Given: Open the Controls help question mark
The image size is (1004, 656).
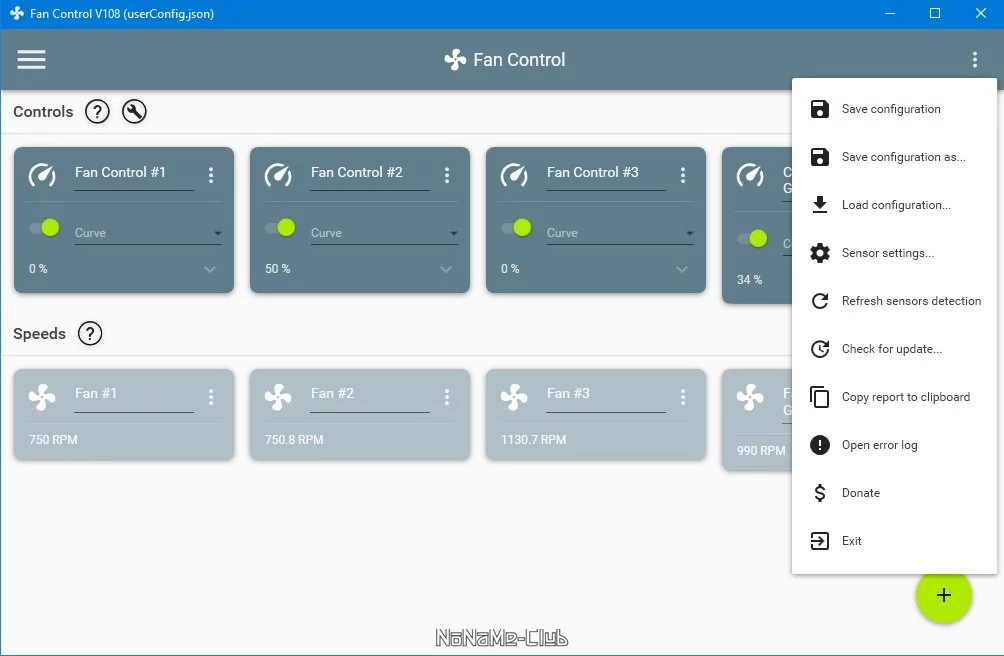Looking at the screenshot, I should [x=97, y=112].
